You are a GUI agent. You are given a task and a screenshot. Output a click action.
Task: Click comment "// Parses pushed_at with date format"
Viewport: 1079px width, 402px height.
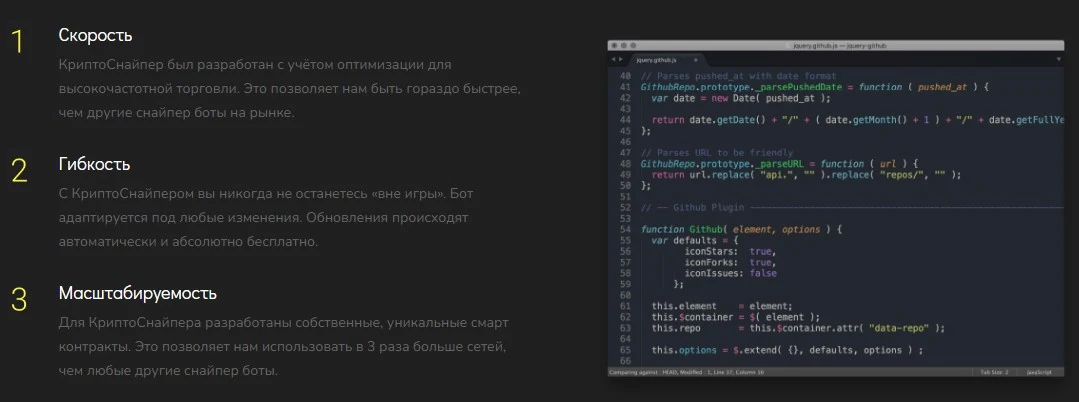(738, 76)
